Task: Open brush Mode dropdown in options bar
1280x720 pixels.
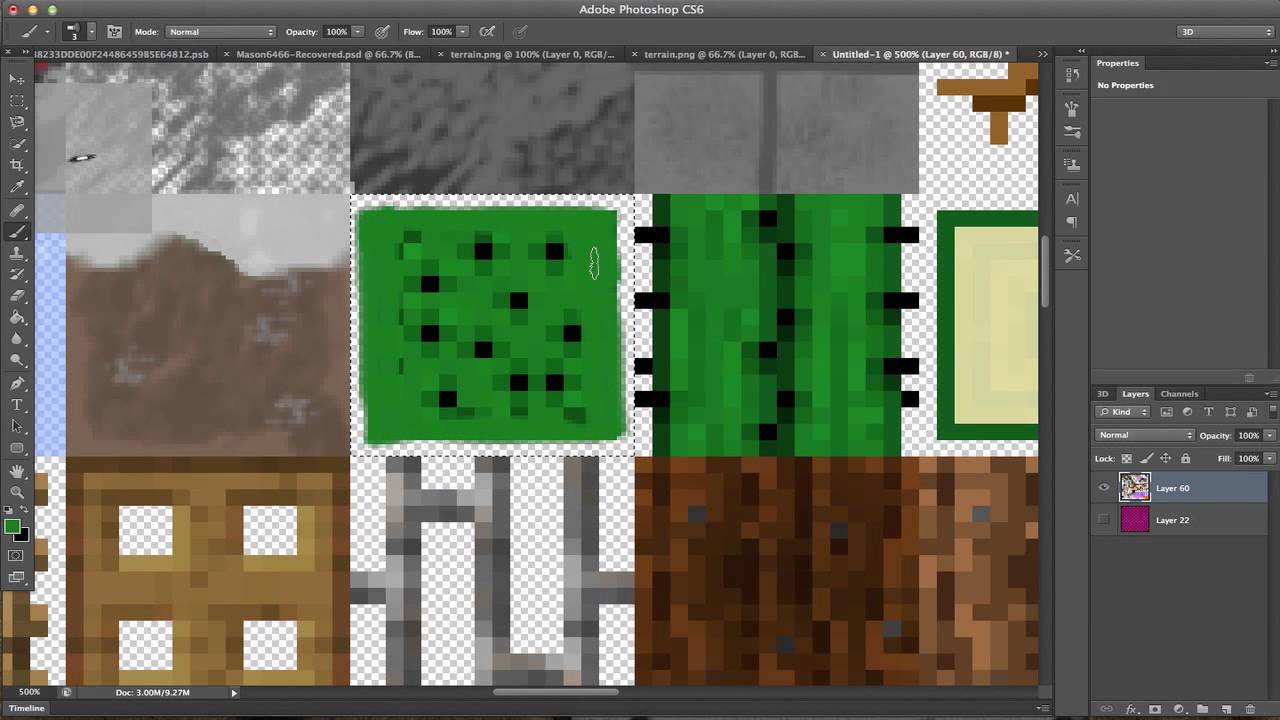Action: (x=220, y=32)
